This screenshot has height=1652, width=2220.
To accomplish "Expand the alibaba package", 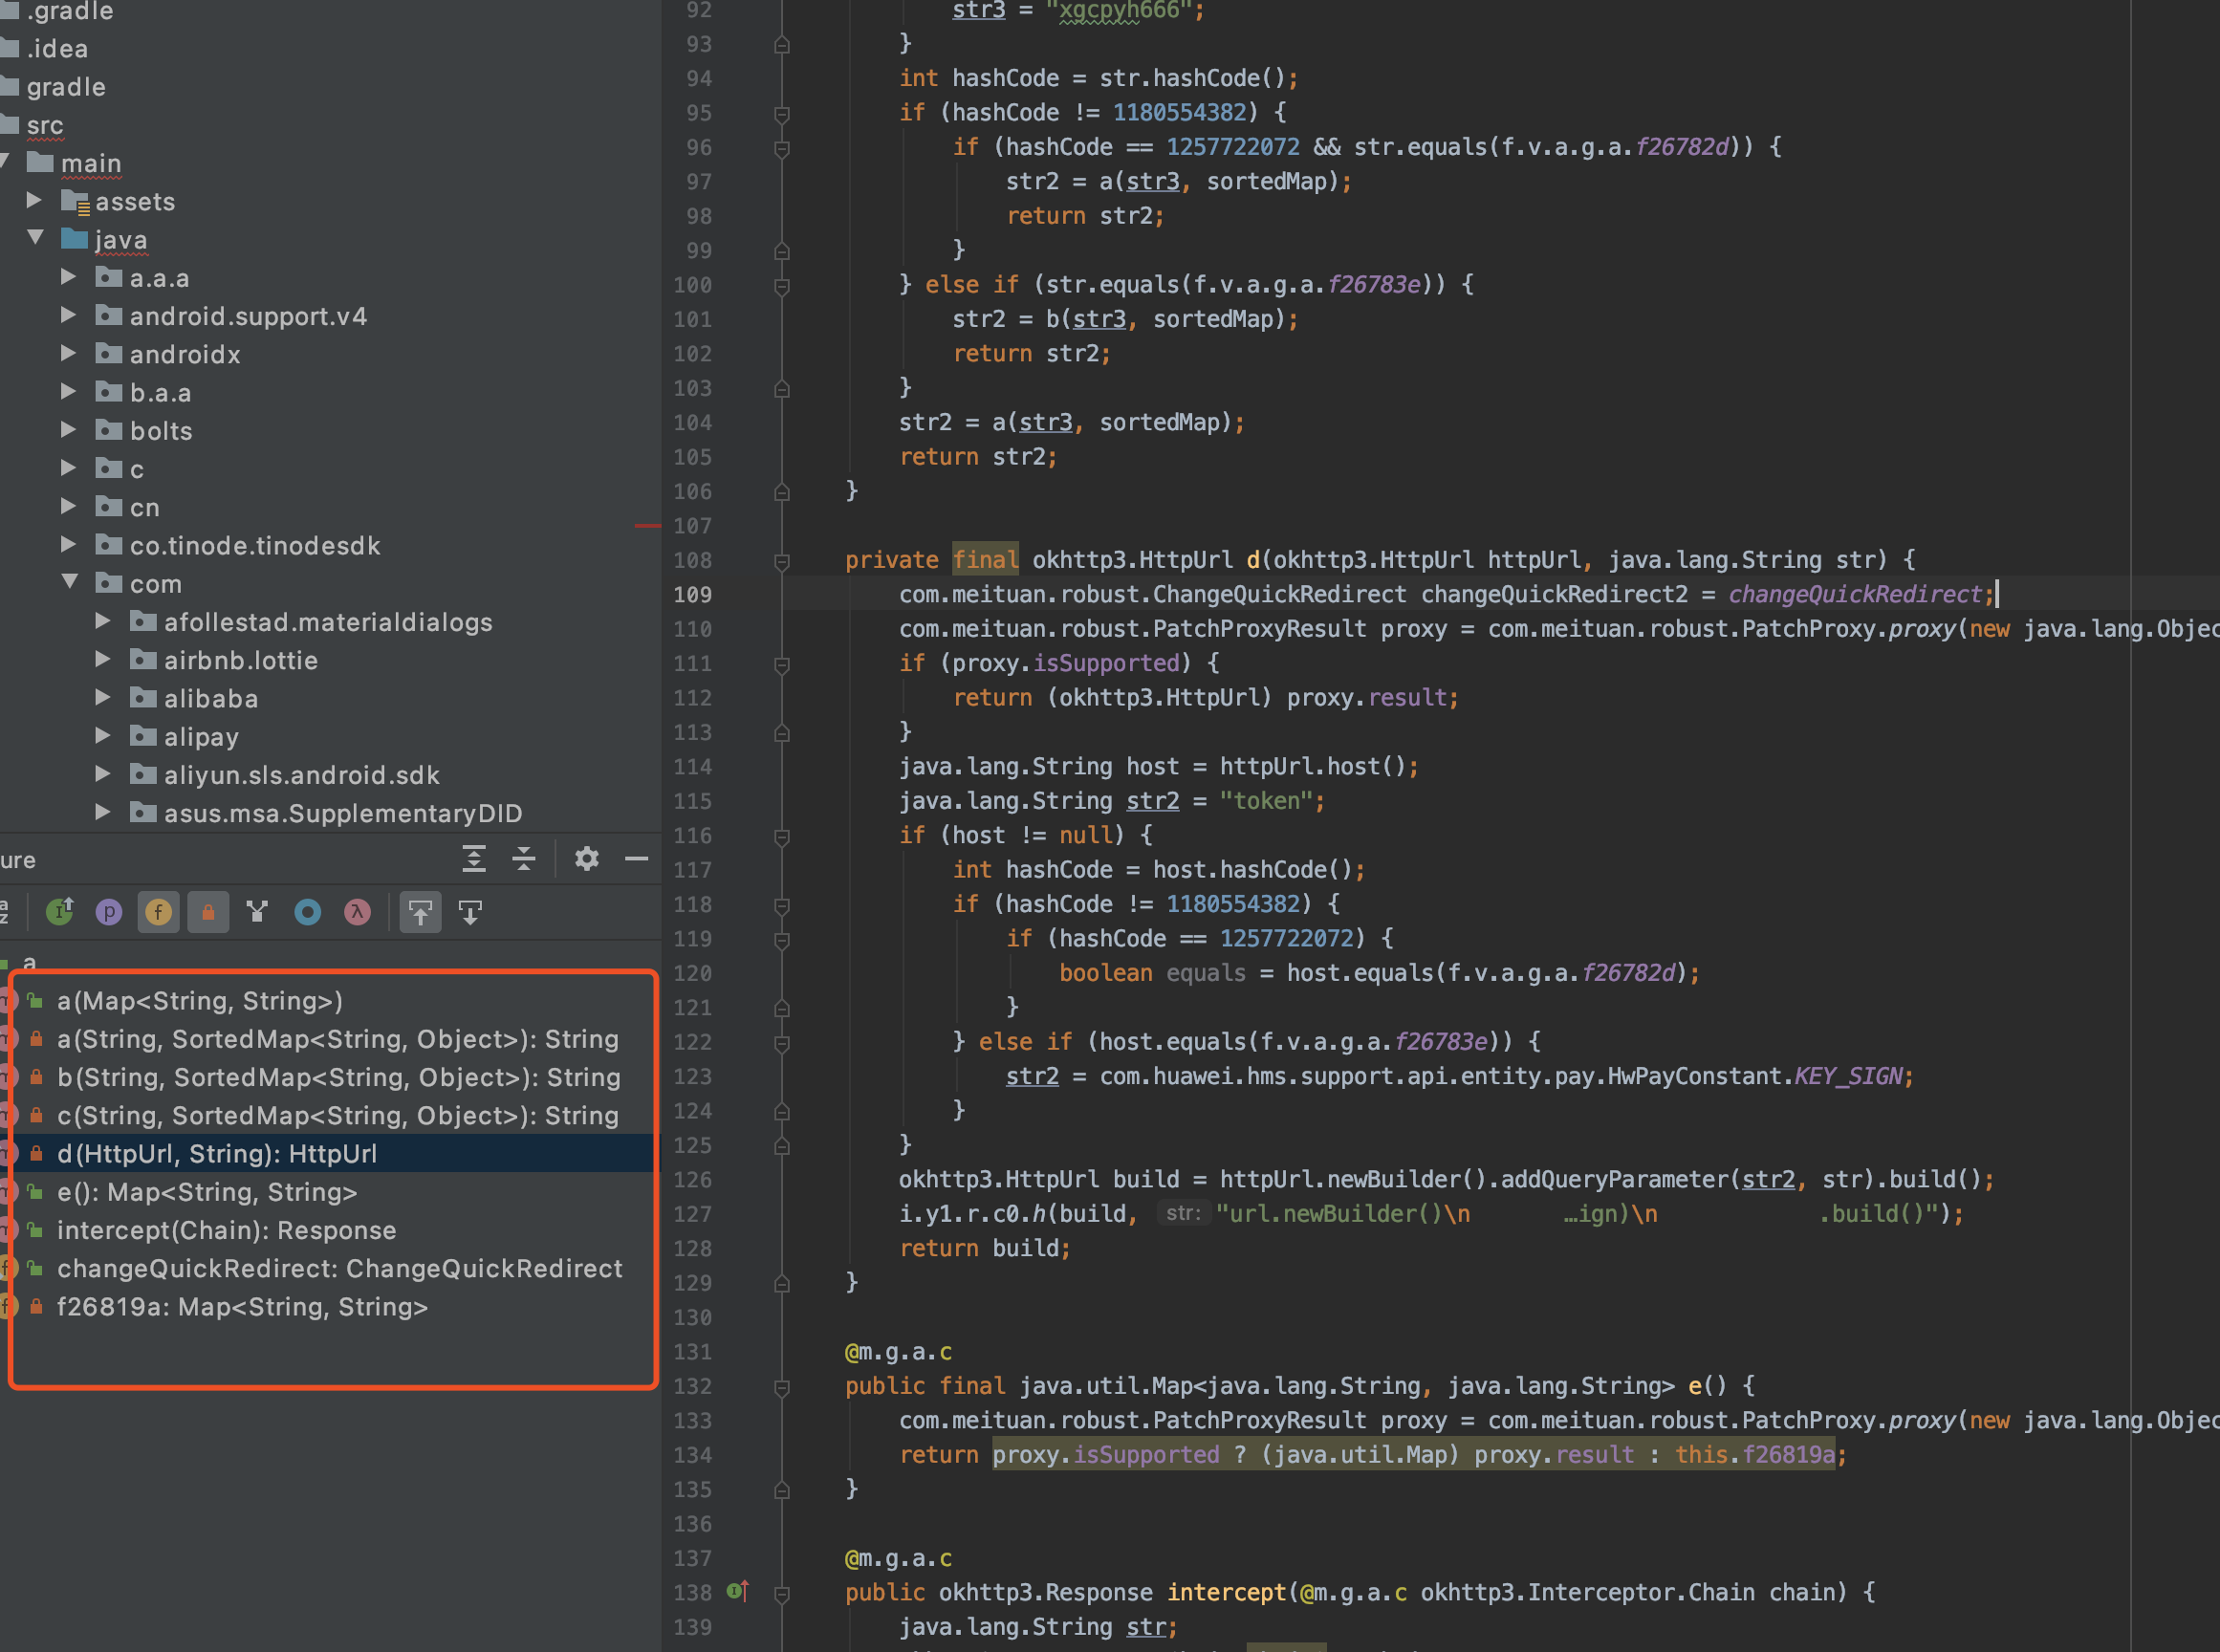I will [103, 697].
